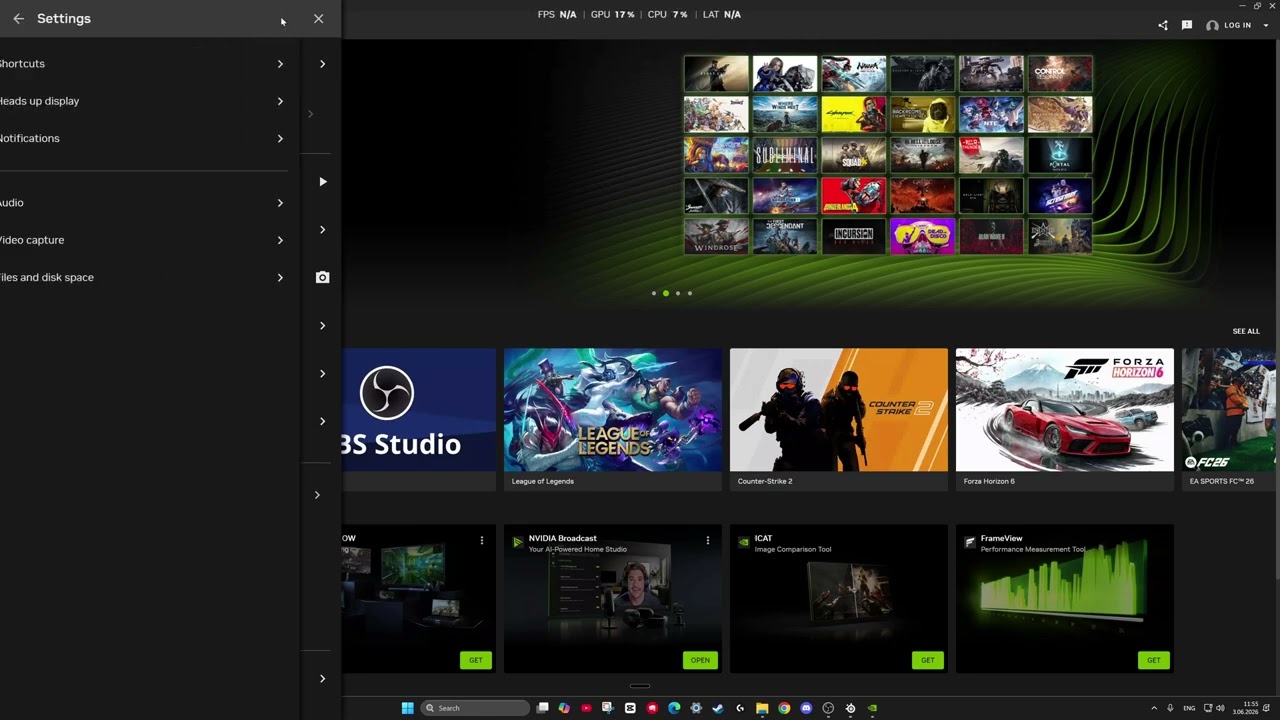This screenshot has height=720, width=1280.
Task: Click the play triangle icon in overlay strip
Action: [322, 182]
